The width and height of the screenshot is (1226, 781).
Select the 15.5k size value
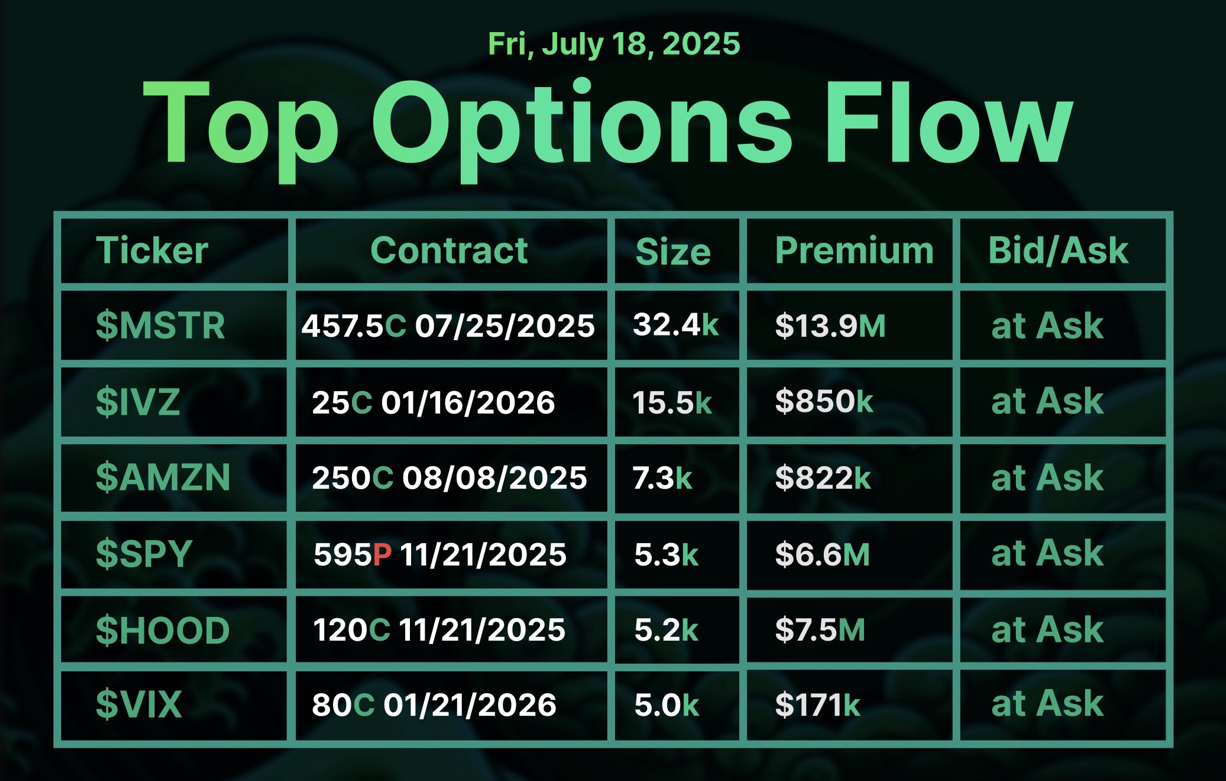(672, 402)
